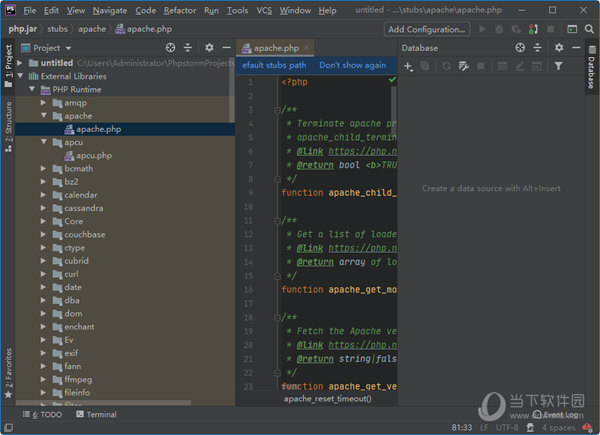
Task: Click the Project tree vertical scrollbar
Action: point(232,90)
